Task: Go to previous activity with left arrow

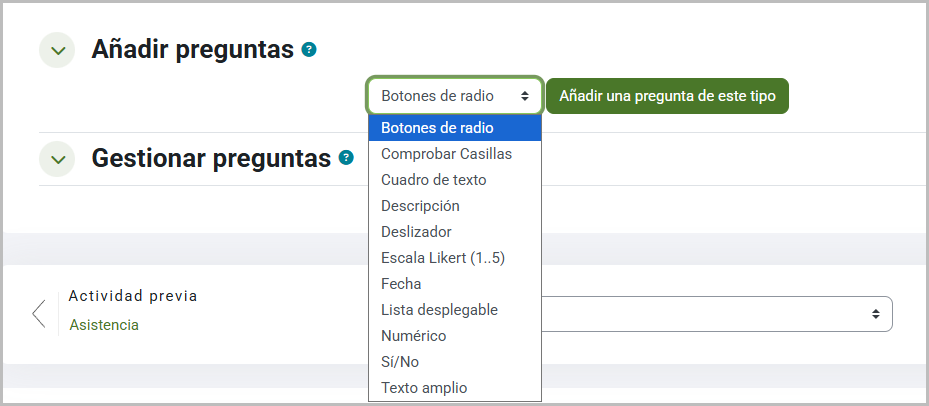Action: point(39,313)
